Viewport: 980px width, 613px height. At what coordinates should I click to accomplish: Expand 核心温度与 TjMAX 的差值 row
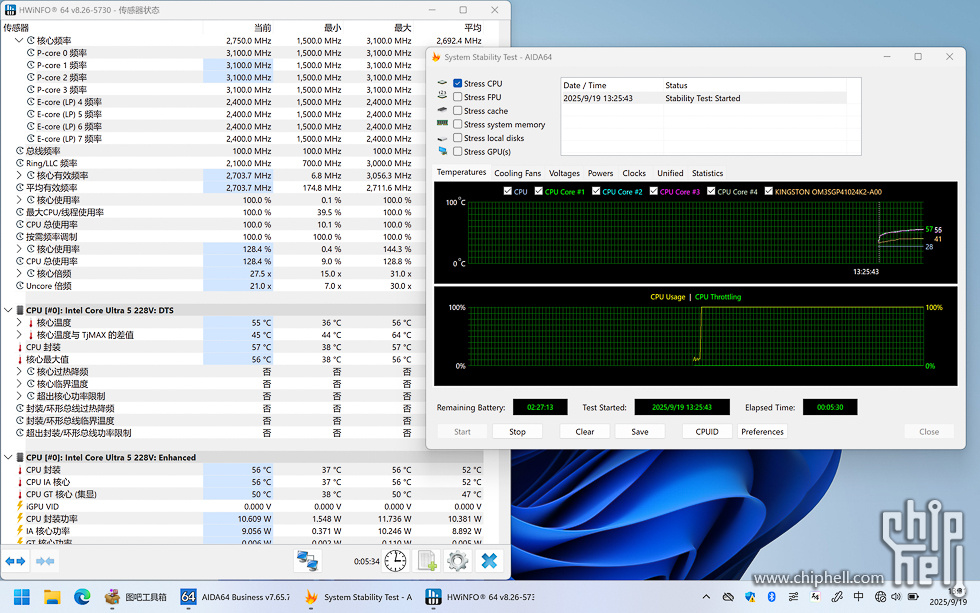coord(19,335)
